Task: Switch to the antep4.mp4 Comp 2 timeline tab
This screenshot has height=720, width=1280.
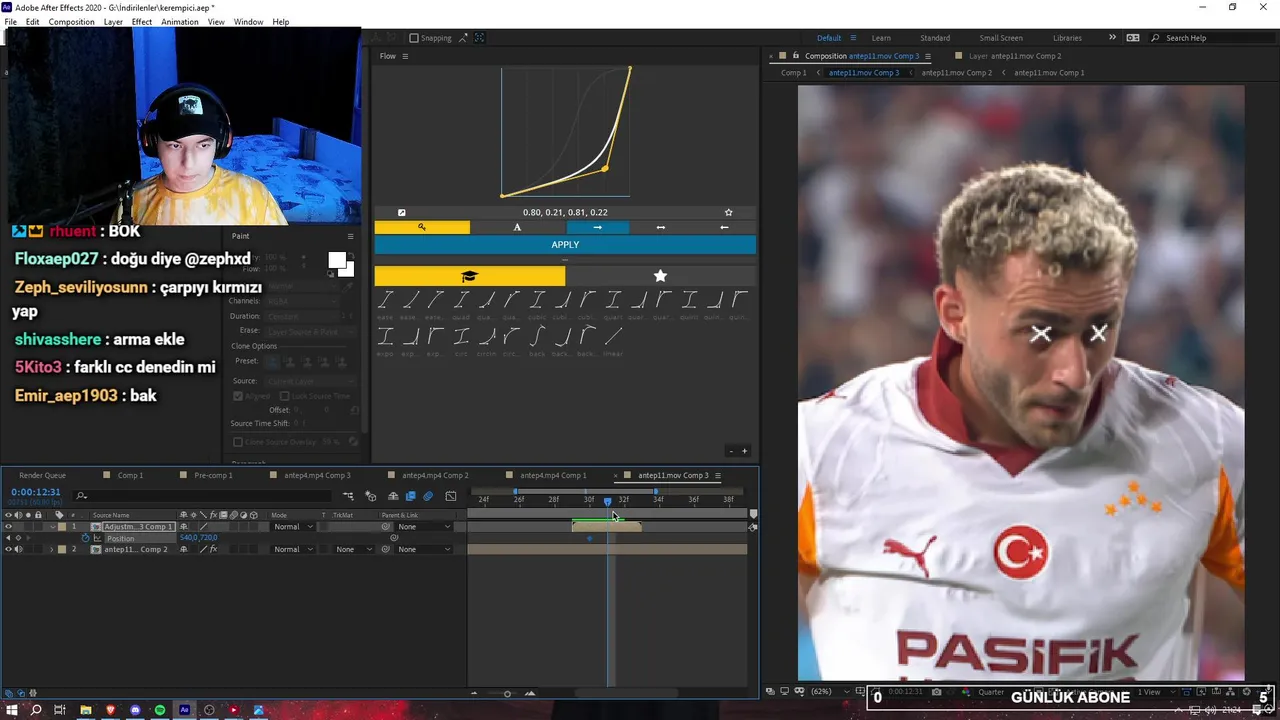Action: [435, 475]
